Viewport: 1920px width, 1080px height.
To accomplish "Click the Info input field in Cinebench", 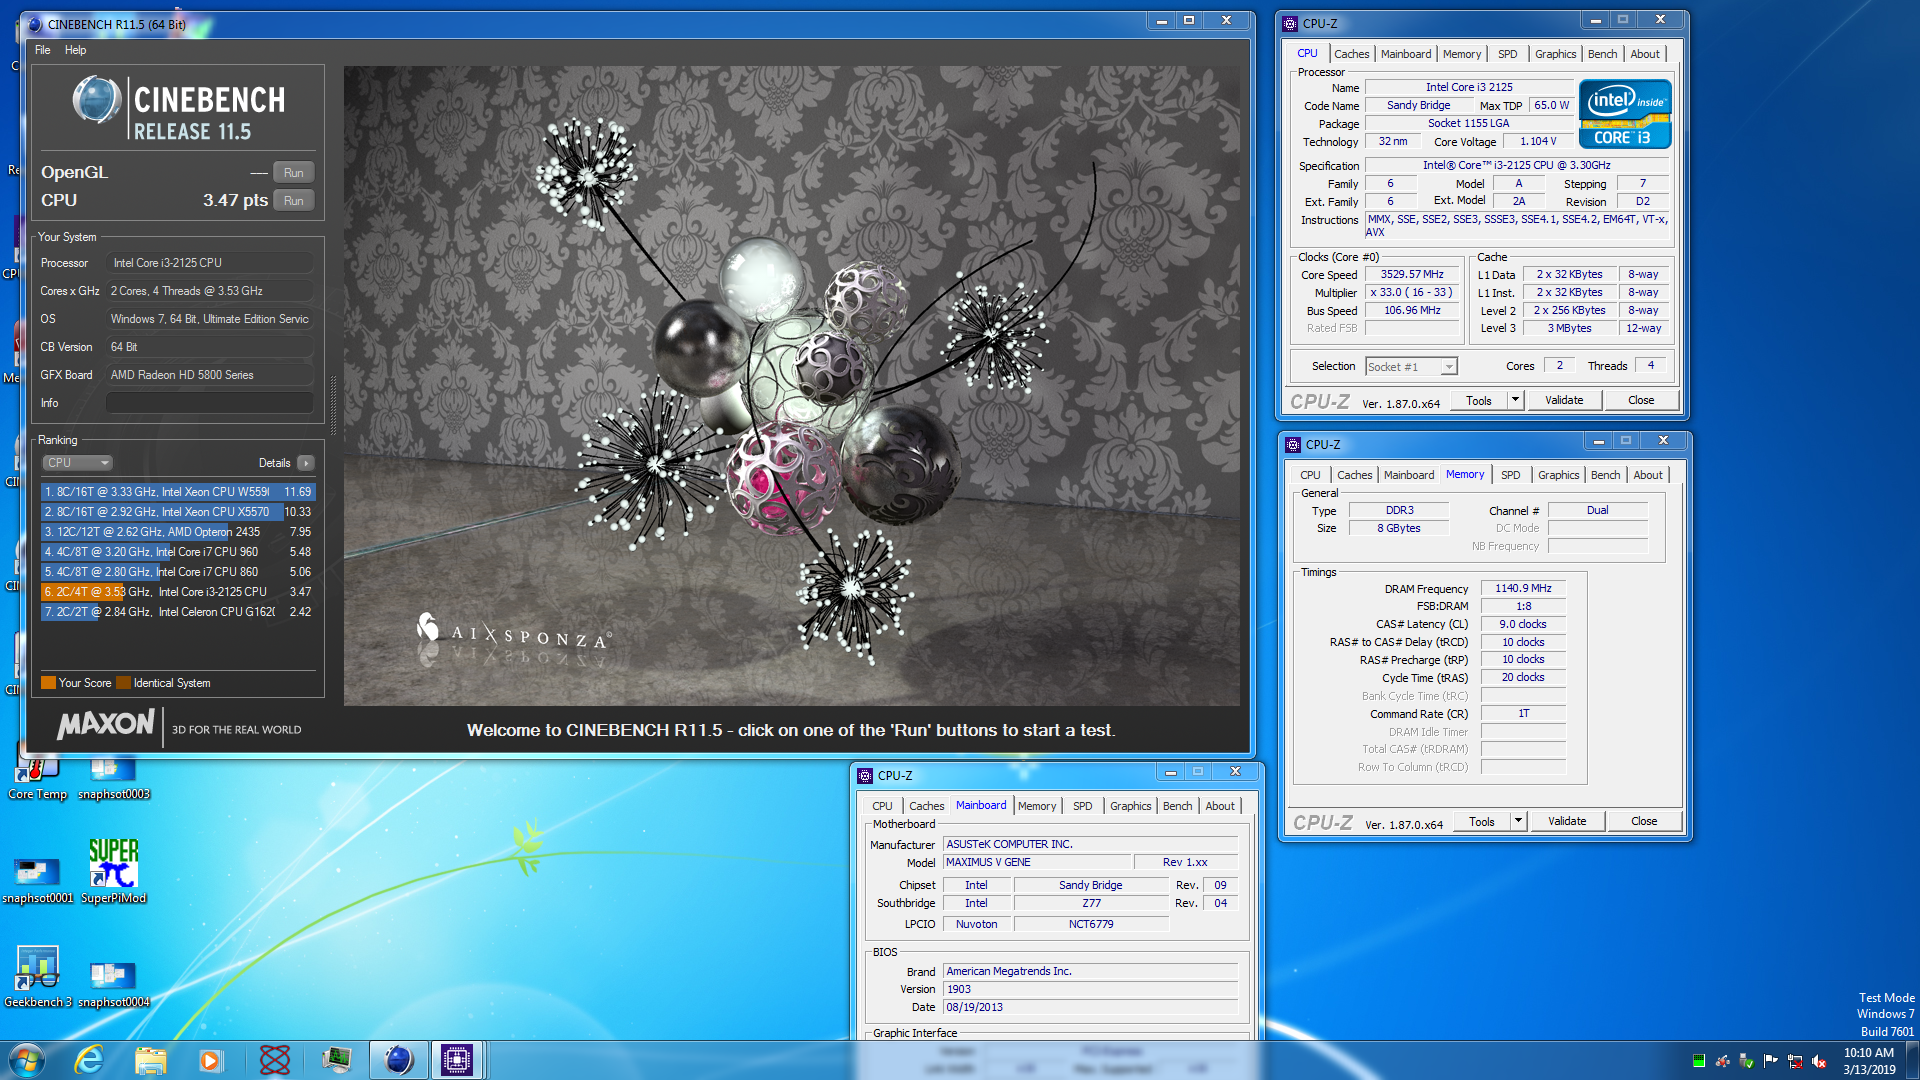I will pos(210,403).
